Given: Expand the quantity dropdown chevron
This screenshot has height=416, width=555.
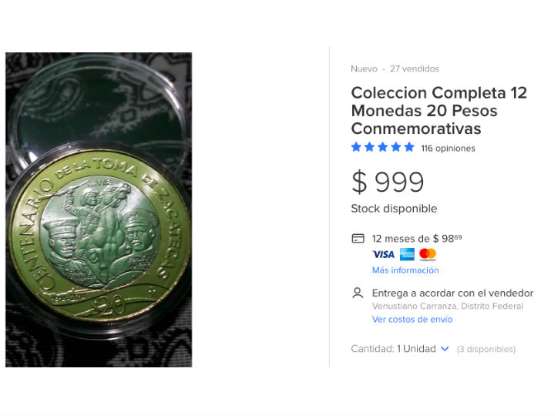Looking at the screenshot, I should pyautogui.click(x=445, y=349).
